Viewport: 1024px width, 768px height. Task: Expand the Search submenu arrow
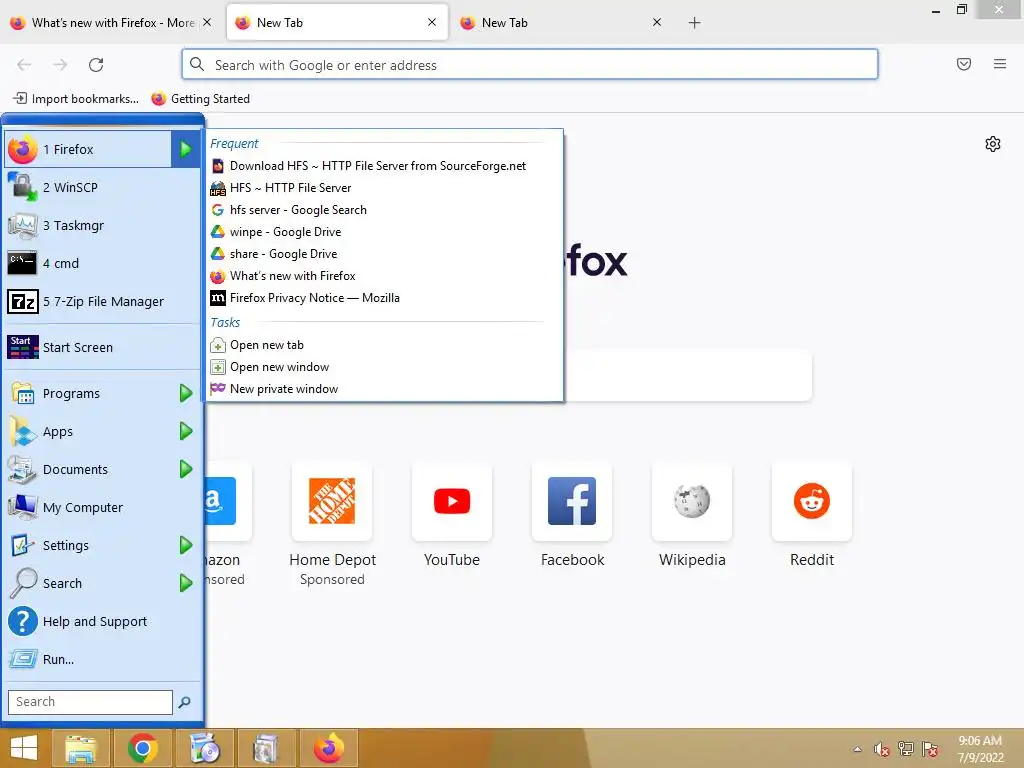click(186, 583)
